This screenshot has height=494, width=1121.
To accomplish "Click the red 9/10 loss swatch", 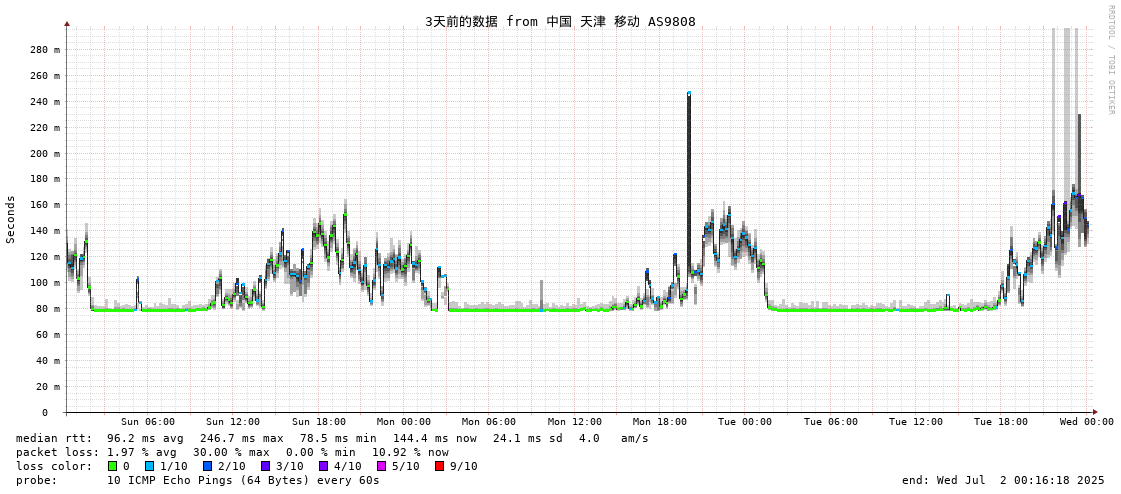I will (439, 466).
